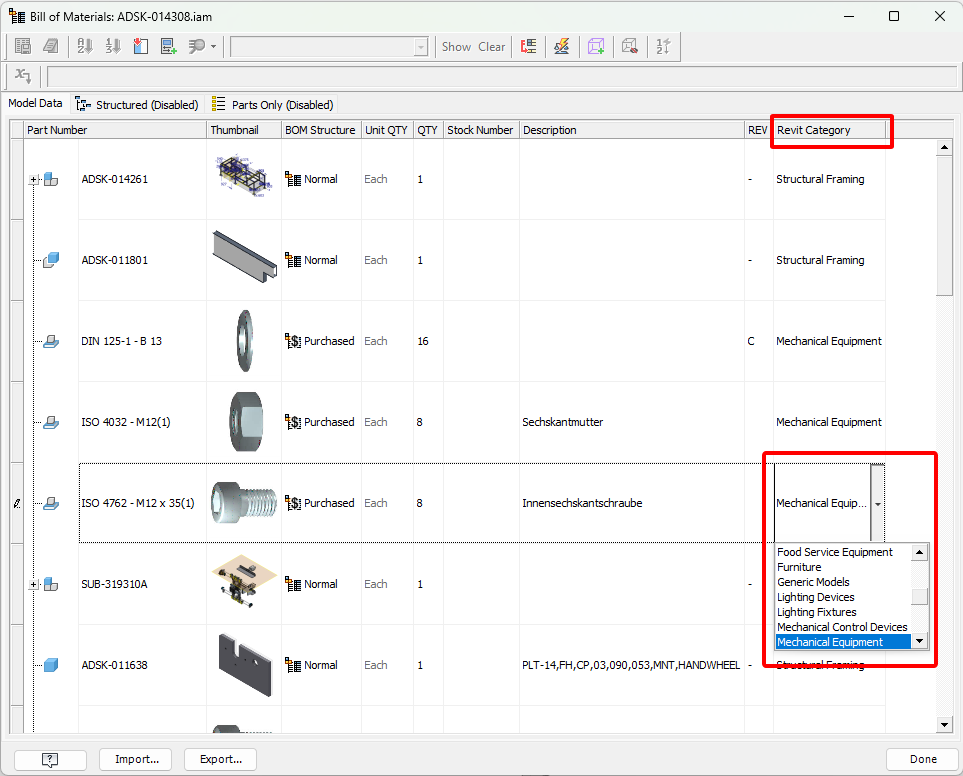
Task: Click the box with red marker icon
Action: click(x=630, y=46)
